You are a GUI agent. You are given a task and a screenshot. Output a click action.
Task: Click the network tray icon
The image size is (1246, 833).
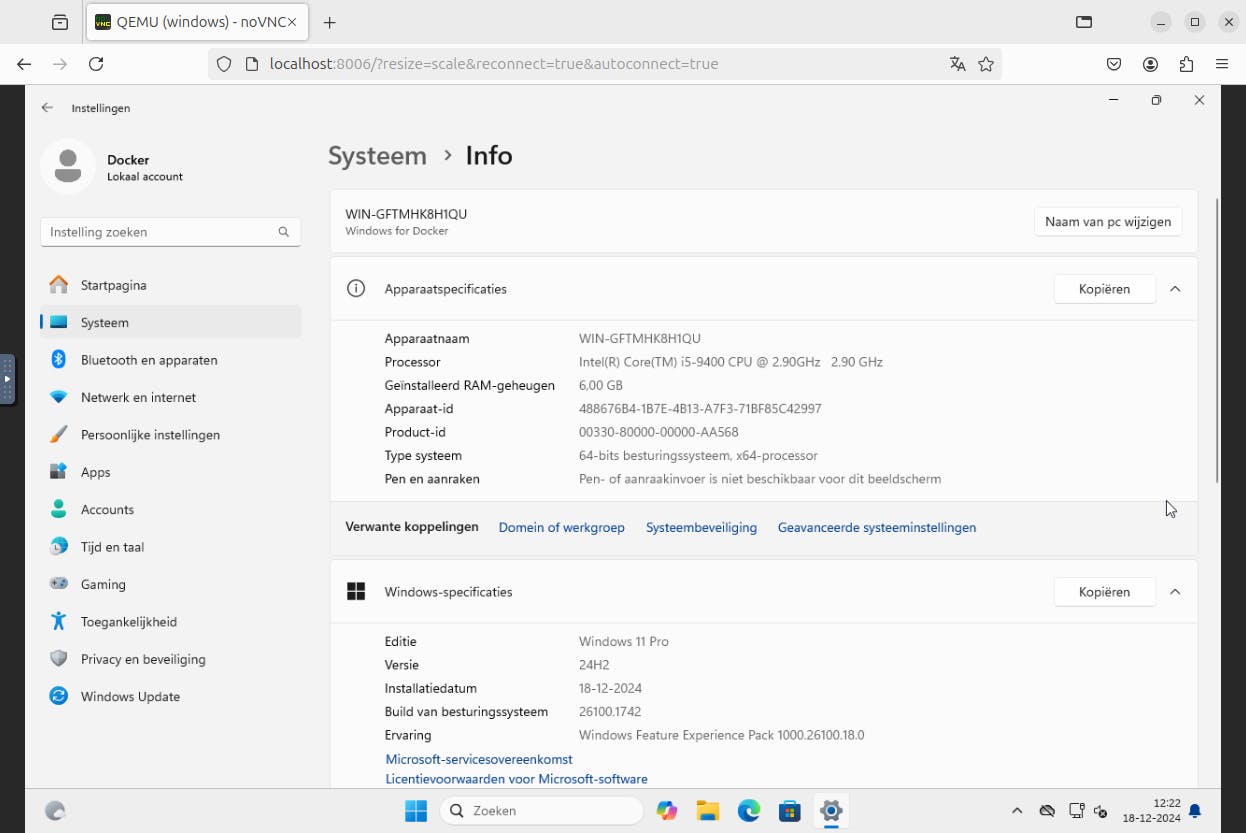[x=1076, y=811]
